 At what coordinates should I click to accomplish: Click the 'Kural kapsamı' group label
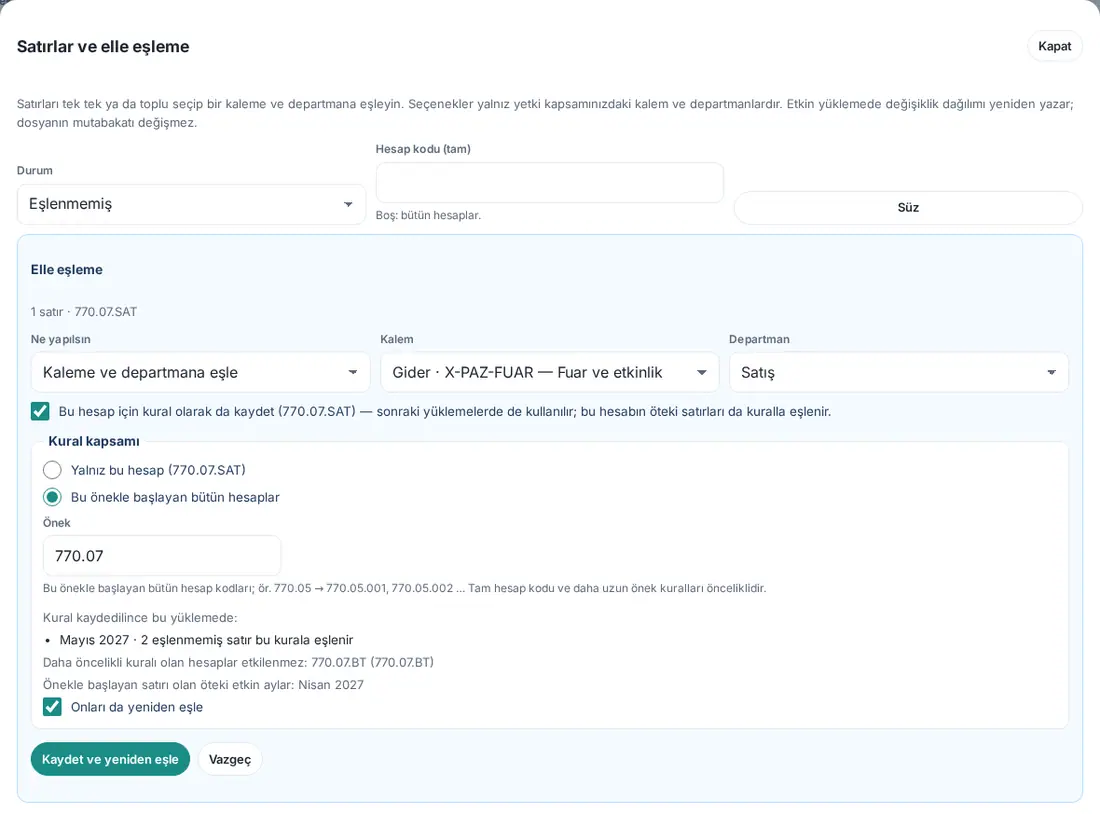[94, 441]
